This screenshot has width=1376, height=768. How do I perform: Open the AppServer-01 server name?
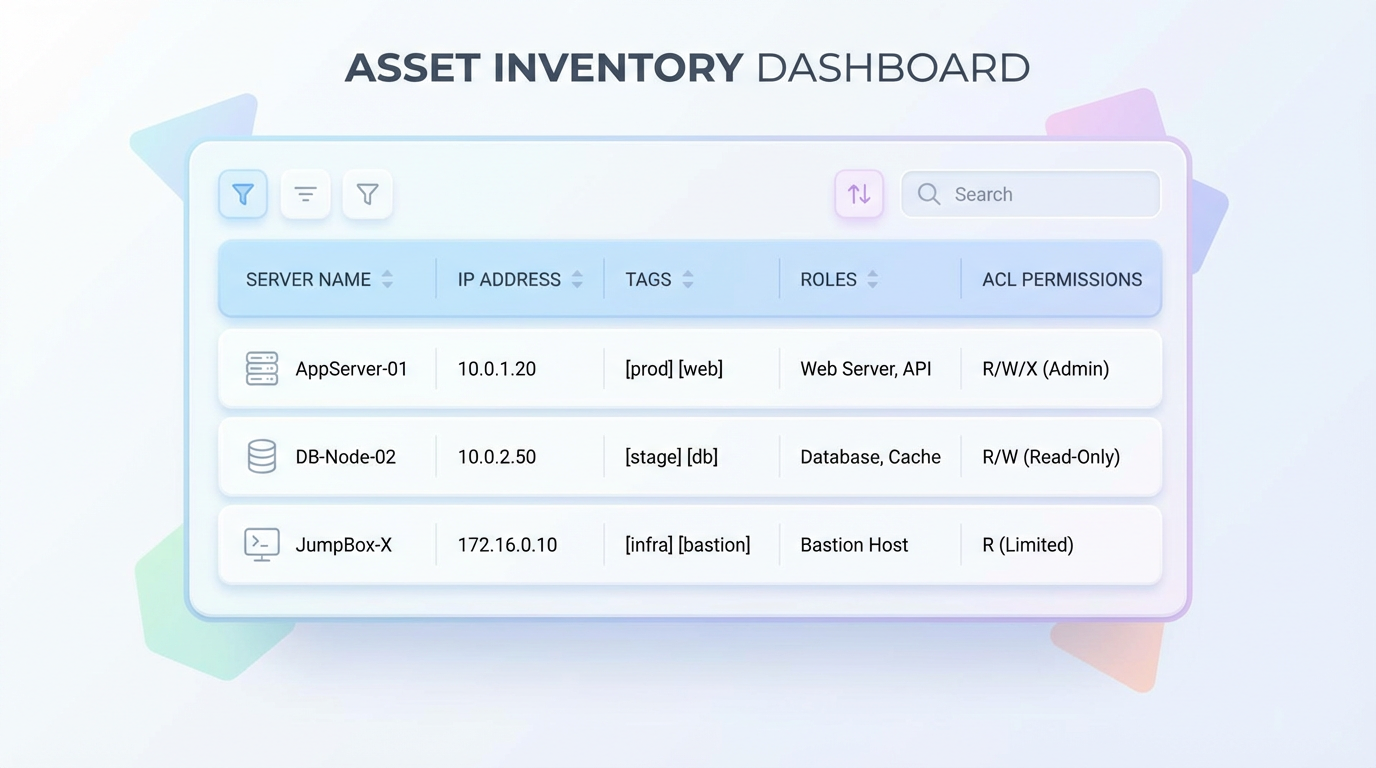point(351,369)
